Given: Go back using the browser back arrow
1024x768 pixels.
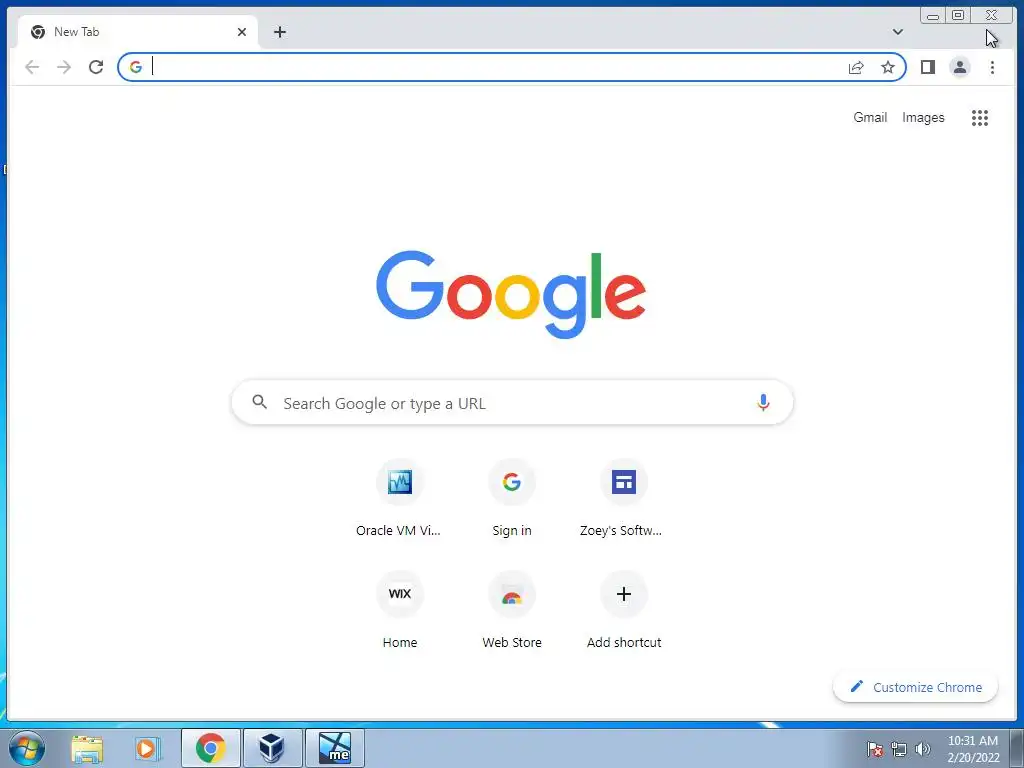Looking at the screenshot, I should click(32, 67).
